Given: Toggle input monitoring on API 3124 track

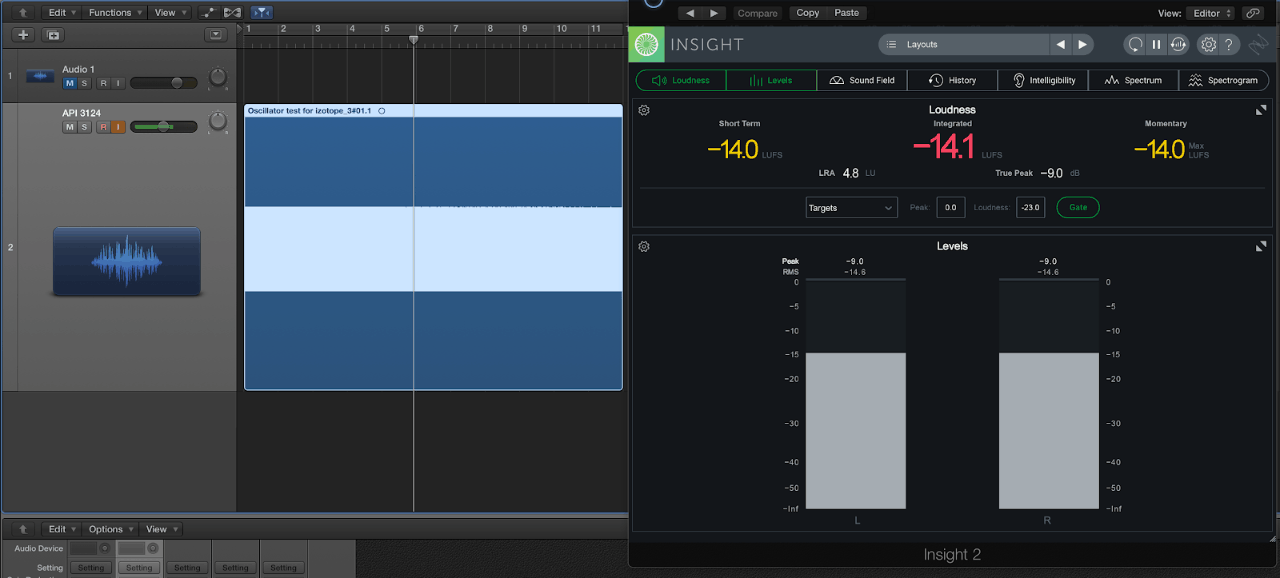Looking at the screenshot, I should (118, 127).
